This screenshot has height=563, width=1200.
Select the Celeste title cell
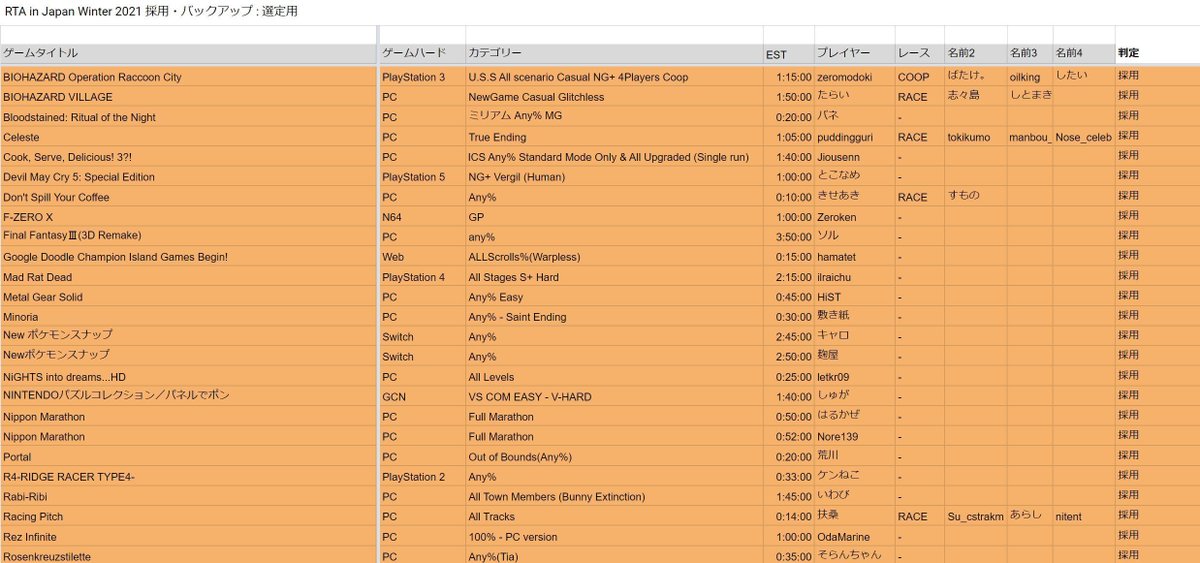pos(188,136)
